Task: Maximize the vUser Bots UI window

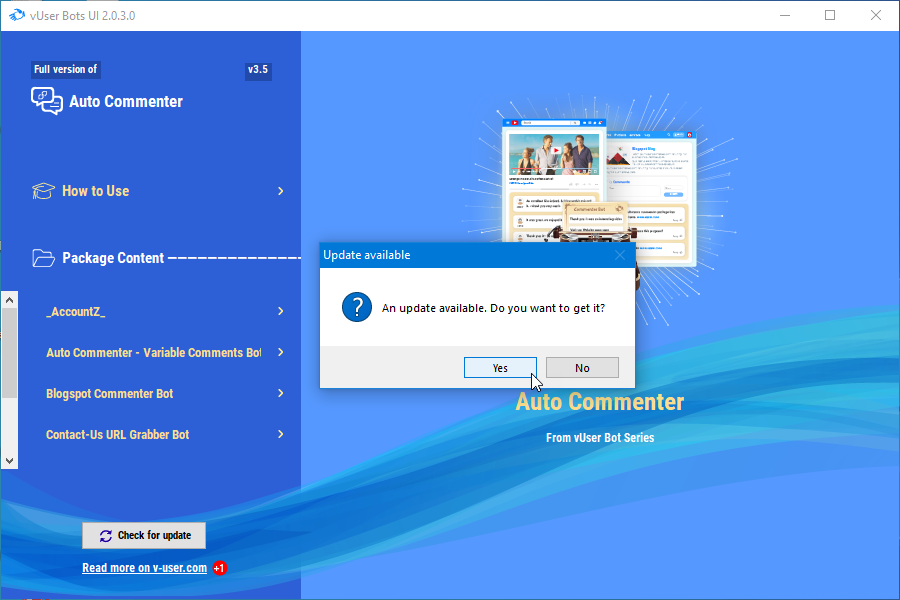Action: coord(830,16)
